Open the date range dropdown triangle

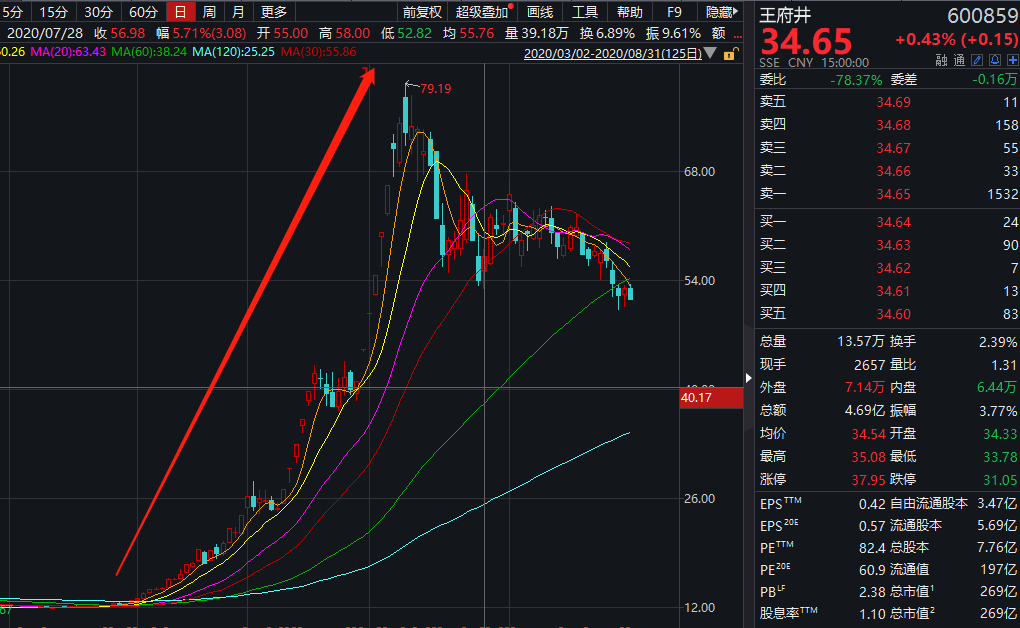coord(710,53)
